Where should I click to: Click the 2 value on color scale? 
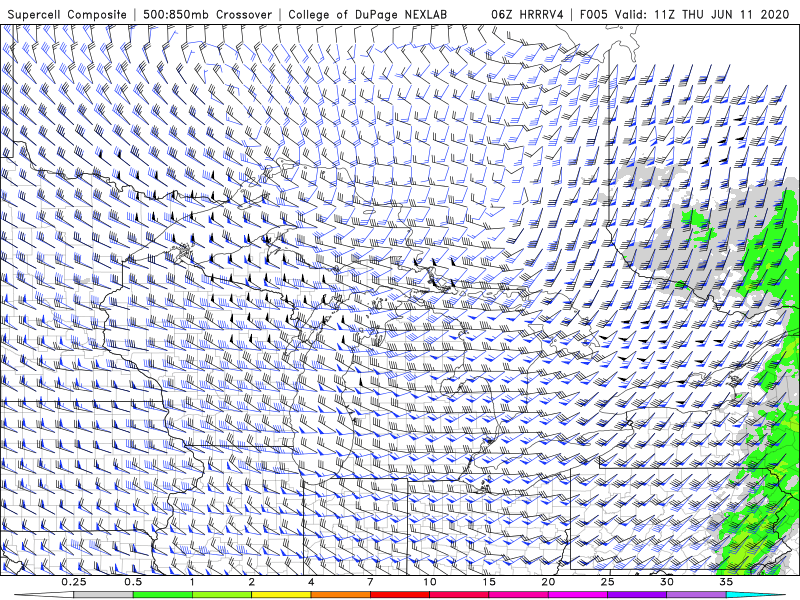[x=252, y=582]
